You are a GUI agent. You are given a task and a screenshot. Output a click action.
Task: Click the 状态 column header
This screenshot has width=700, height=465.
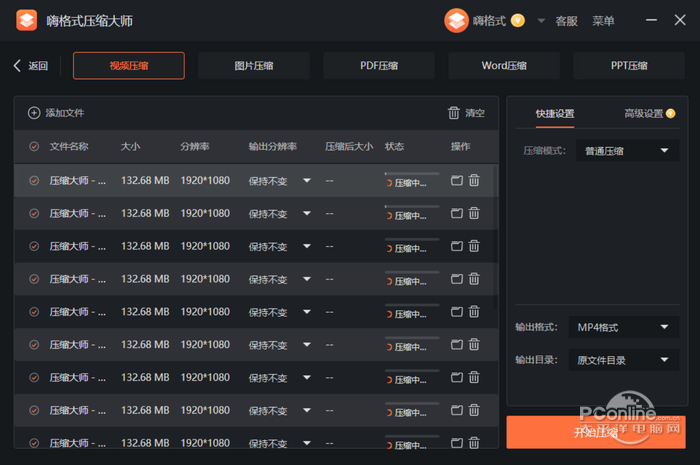click(x=394, y=146)
